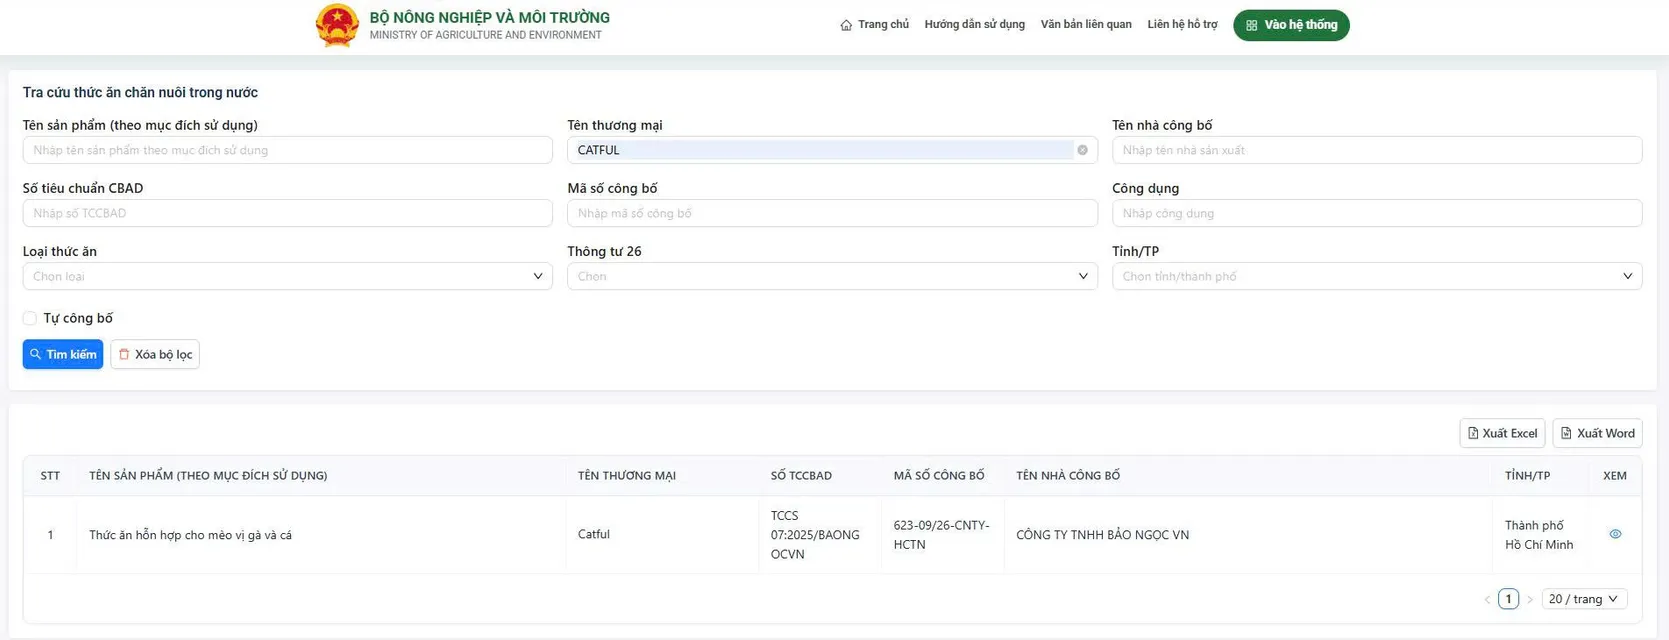Viewport: 1669px width, 640px height.
Task: Open the Loại thức ăn dropdown
Action: click(287, 276)
